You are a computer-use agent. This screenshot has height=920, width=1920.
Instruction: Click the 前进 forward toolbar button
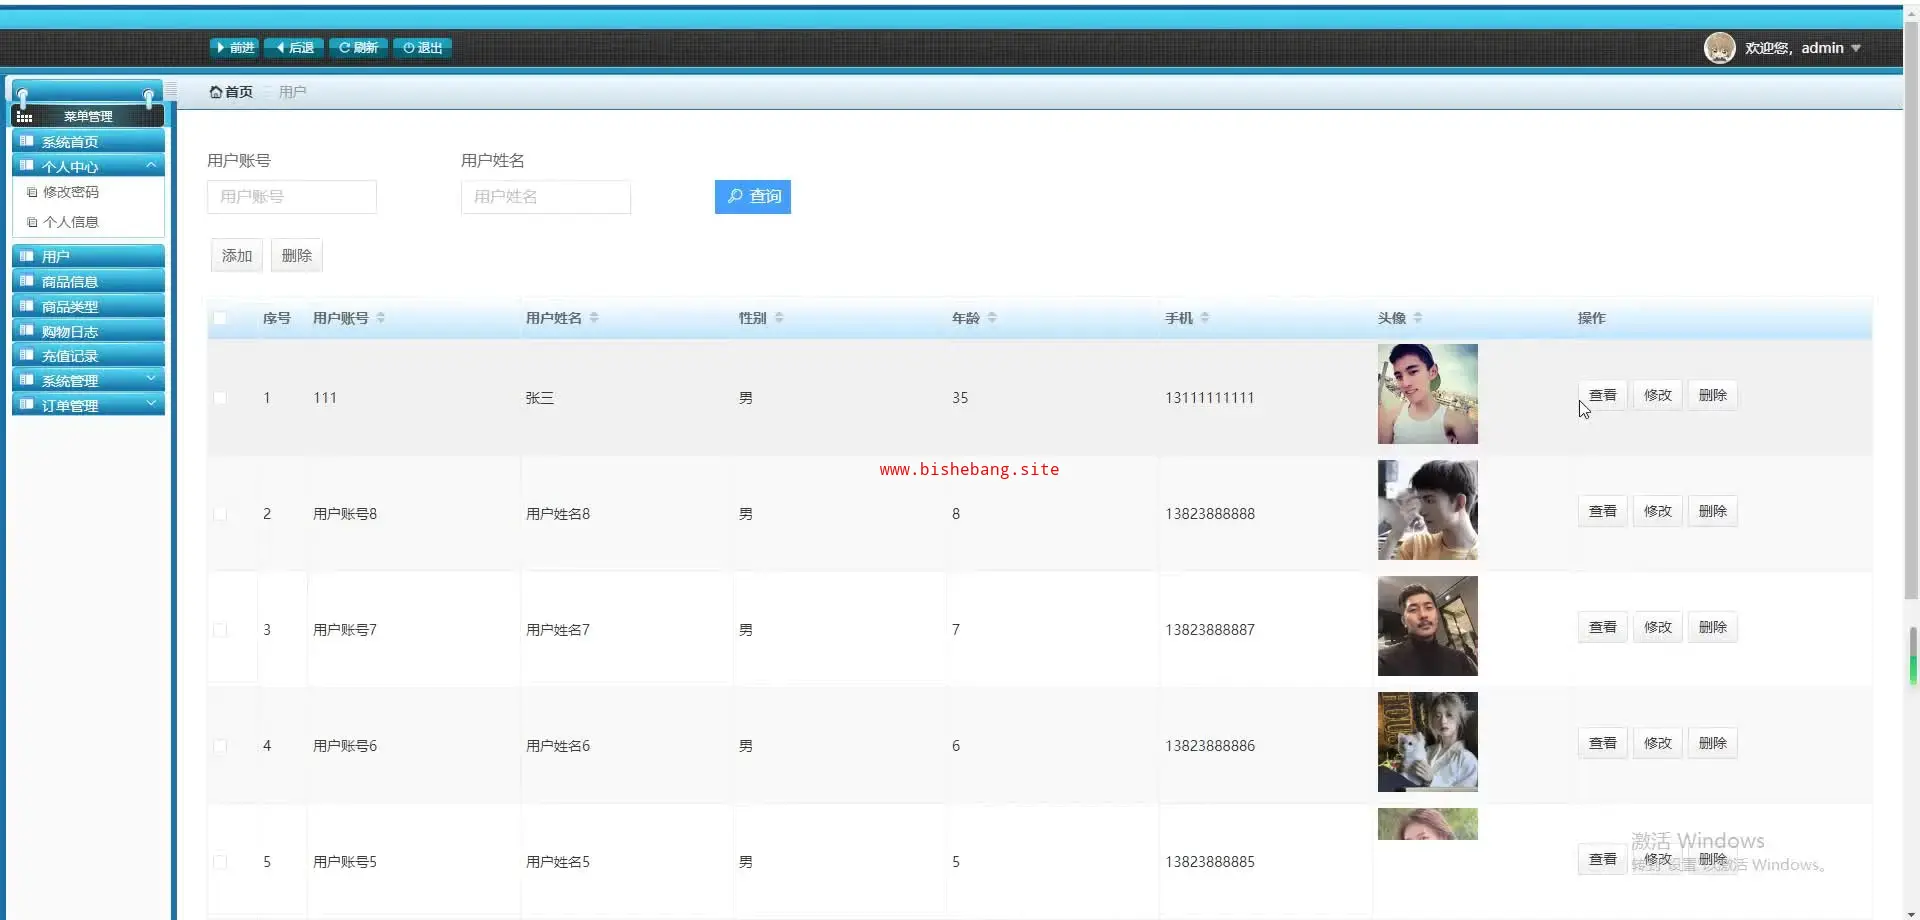235,48
